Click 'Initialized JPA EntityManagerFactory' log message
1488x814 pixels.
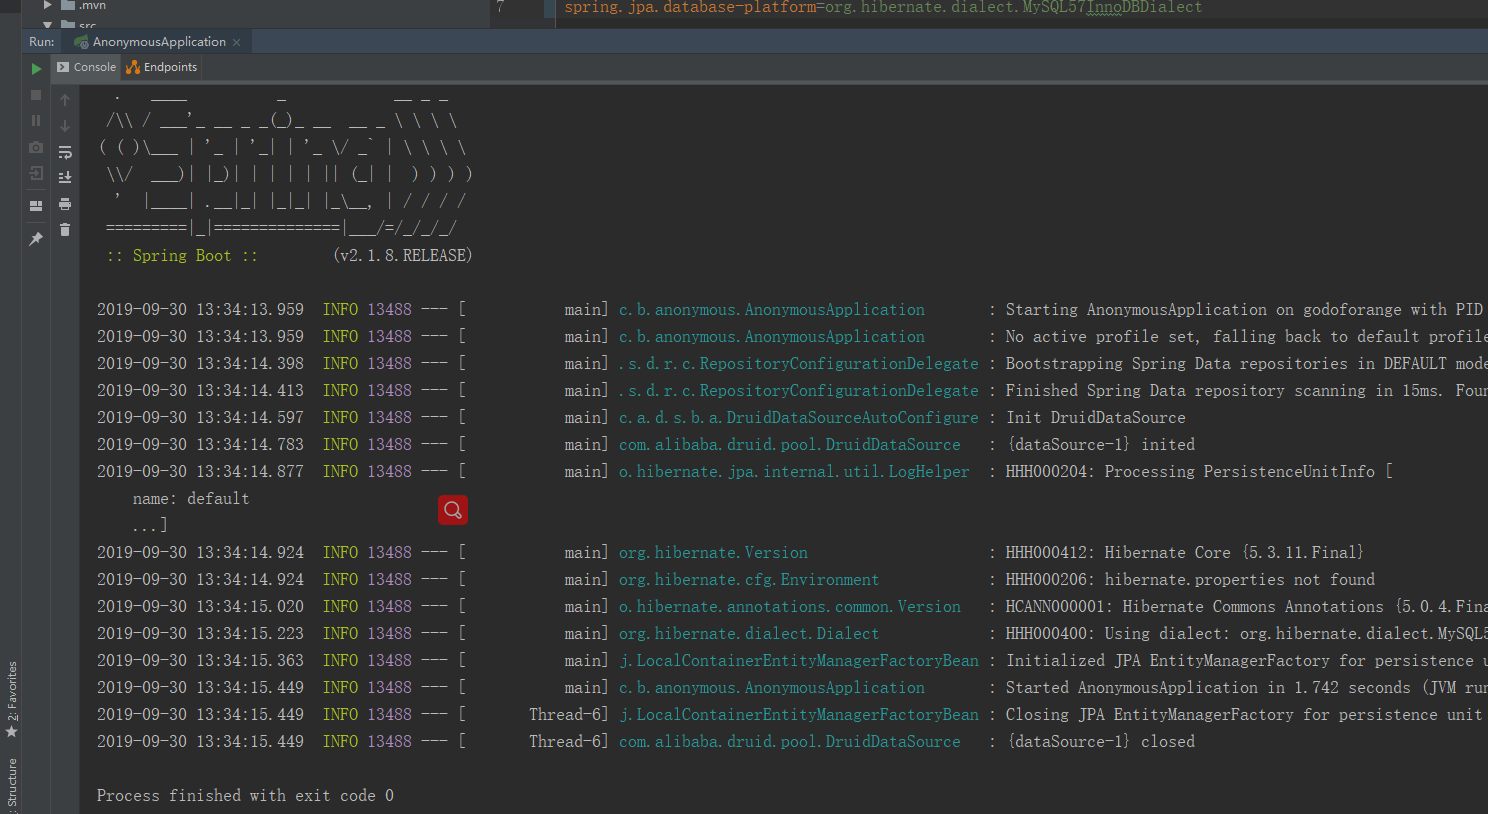1246,661
